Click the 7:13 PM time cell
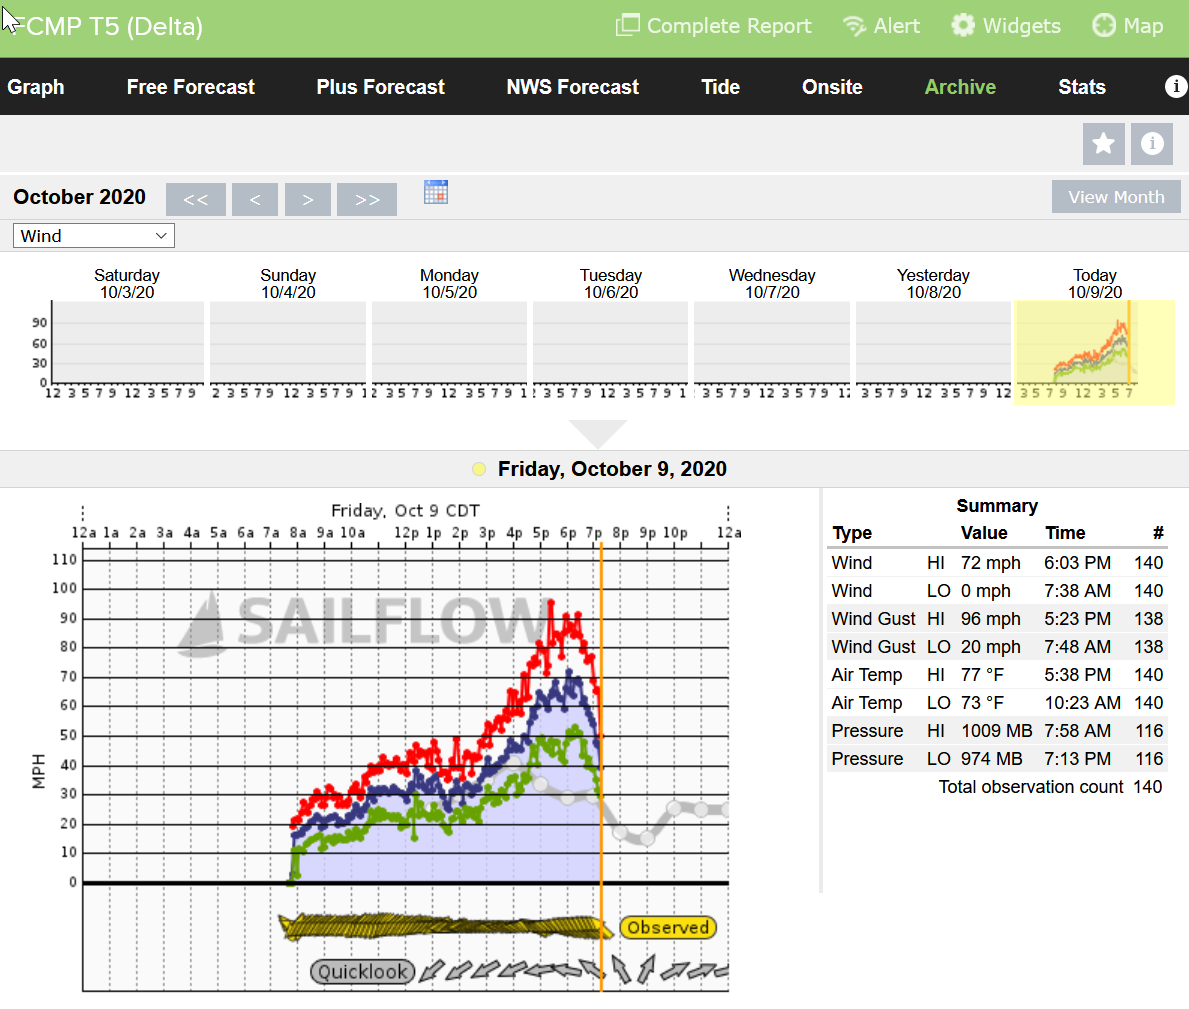 click(1078, 760)
